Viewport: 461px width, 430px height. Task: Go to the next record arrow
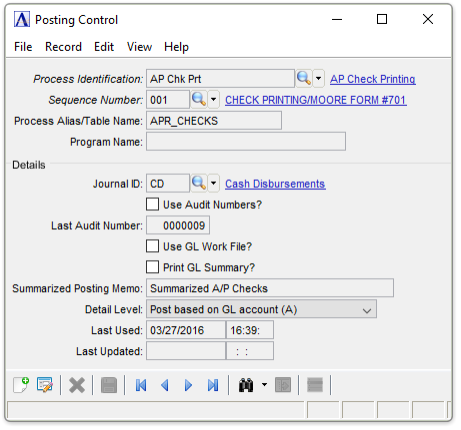[188, 385]
